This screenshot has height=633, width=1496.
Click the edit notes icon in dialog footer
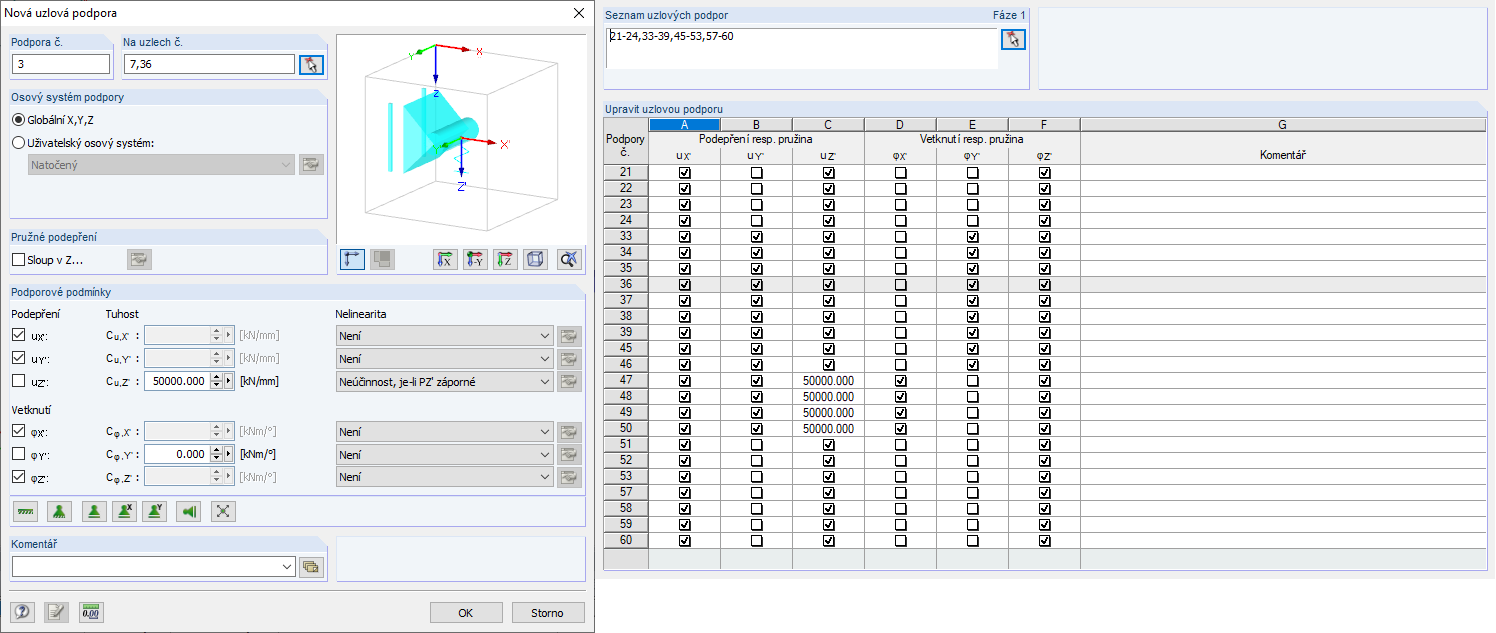pos(56,612)
